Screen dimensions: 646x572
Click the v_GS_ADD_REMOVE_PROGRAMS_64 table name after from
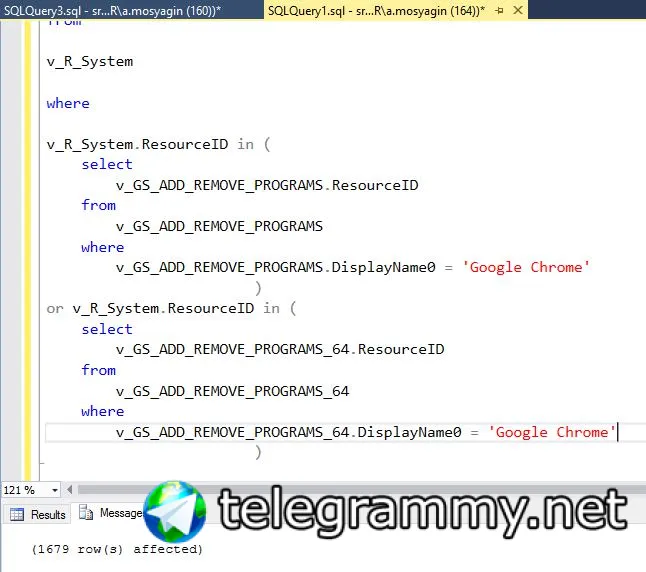pos(233,391)
